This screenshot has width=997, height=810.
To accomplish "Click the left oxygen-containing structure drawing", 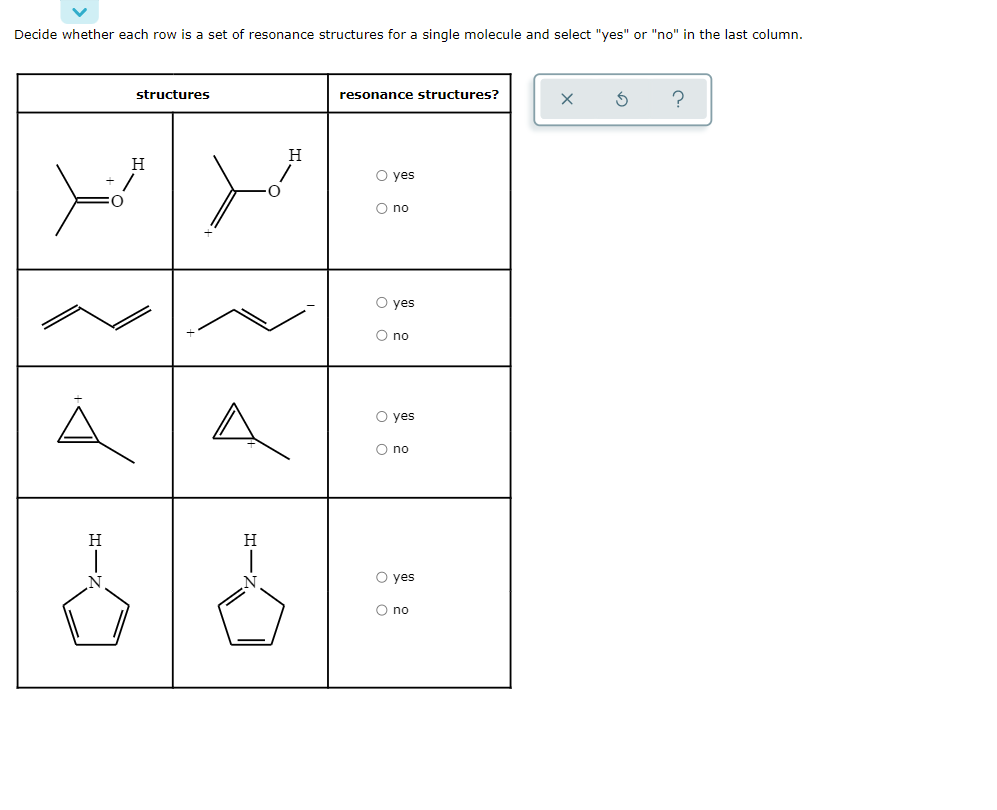I will tap(95, 192).
